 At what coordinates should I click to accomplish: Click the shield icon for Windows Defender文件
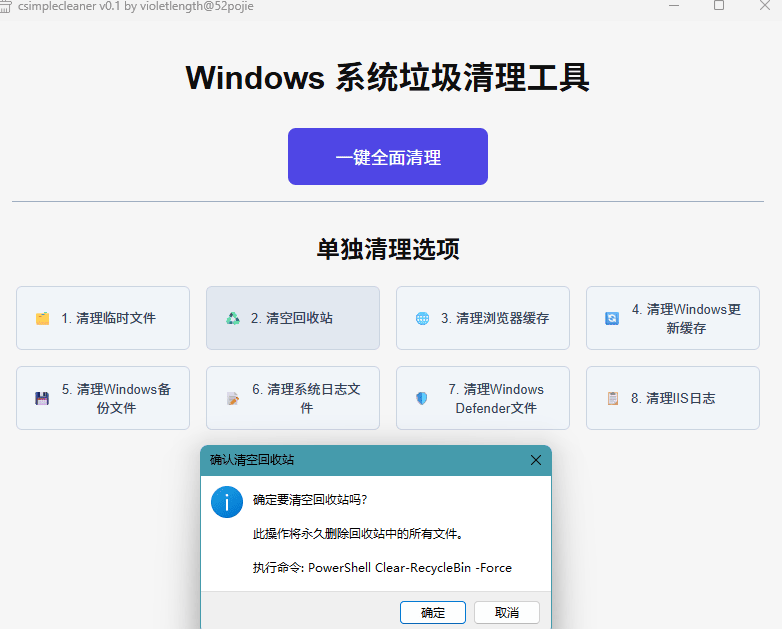422,398
